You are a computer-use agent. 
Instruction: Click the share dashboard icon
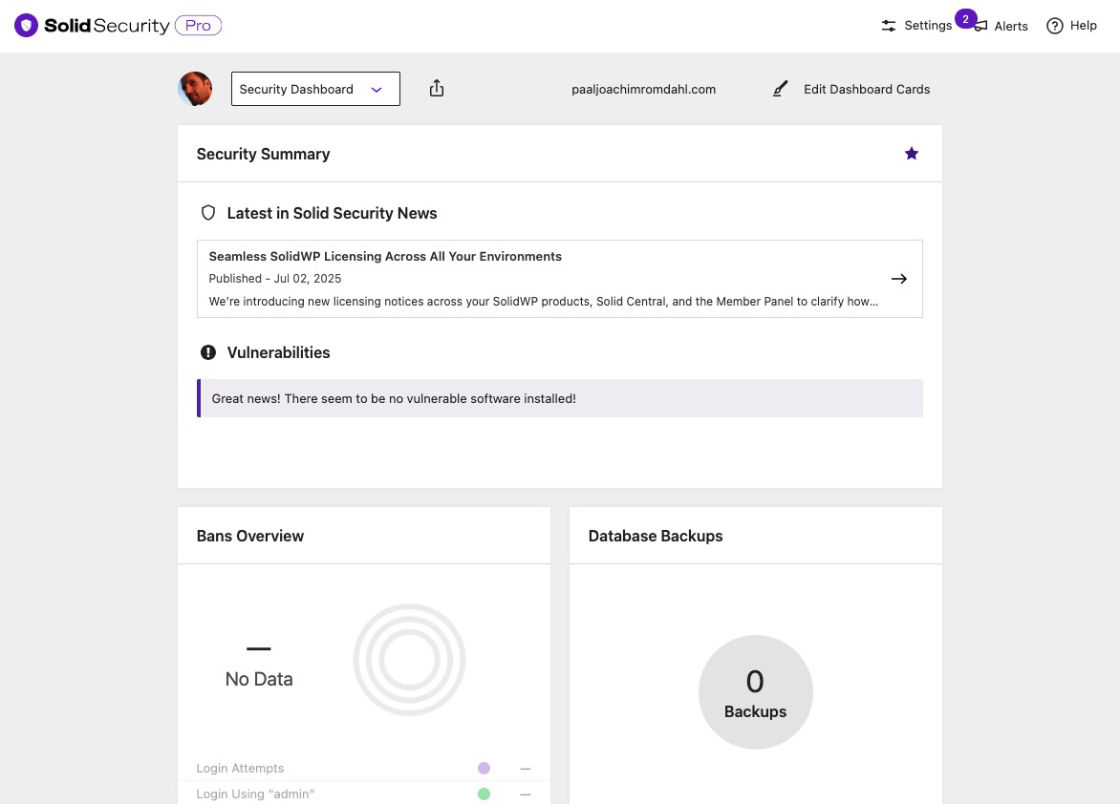point(436,89)
